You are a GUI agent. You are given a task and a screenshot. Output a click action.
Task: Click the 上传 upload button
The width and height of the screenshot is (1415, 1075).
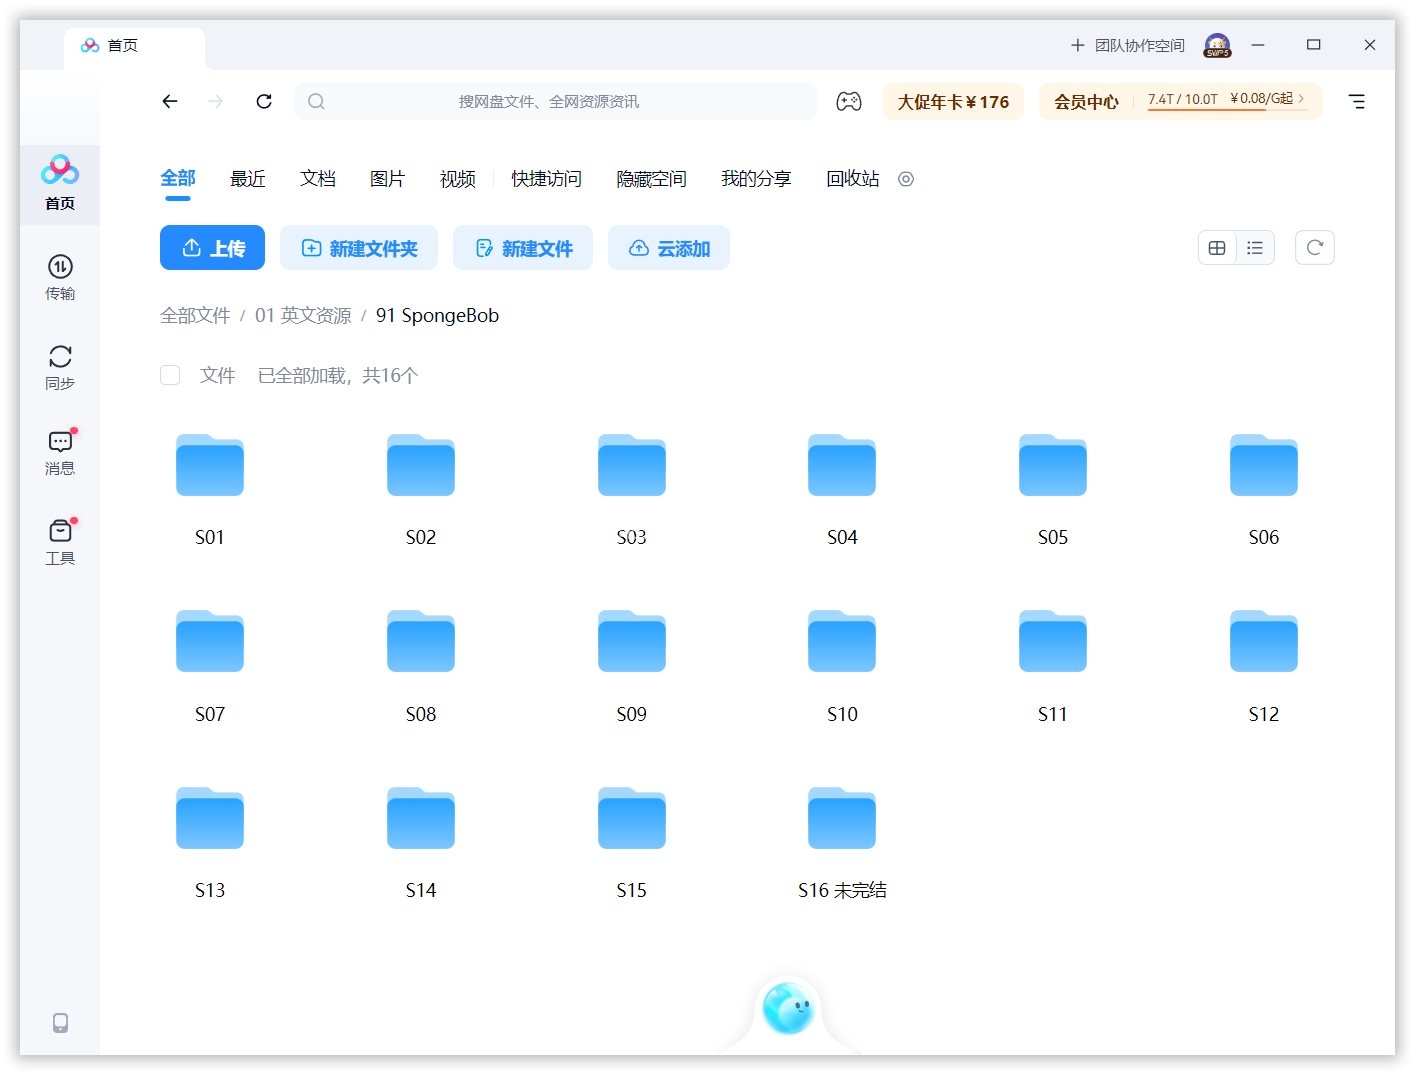point(212,248)
